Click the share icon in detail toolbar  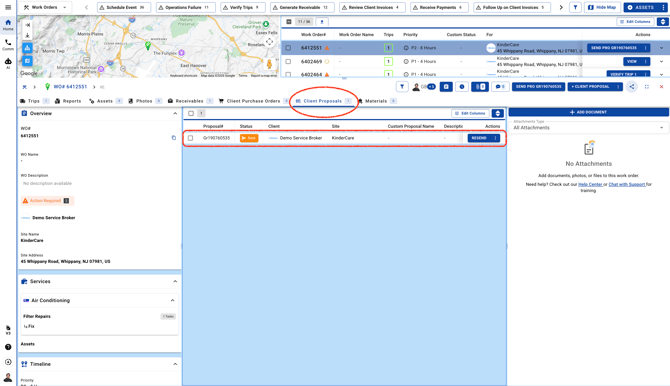(632, 87)
